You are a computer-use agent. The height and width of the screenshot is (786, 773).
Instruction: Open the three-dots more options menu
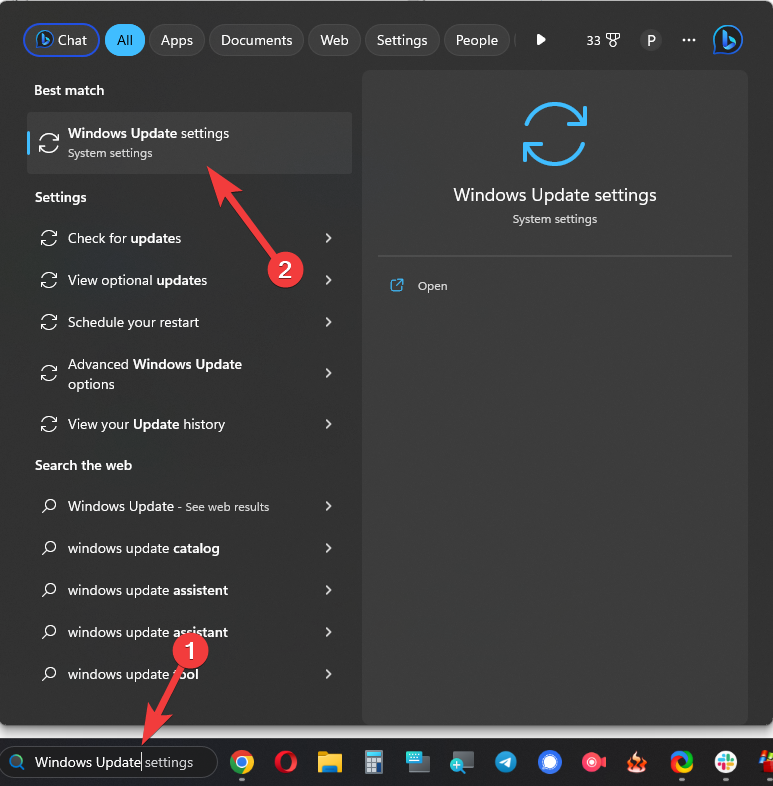click(688, 40)
